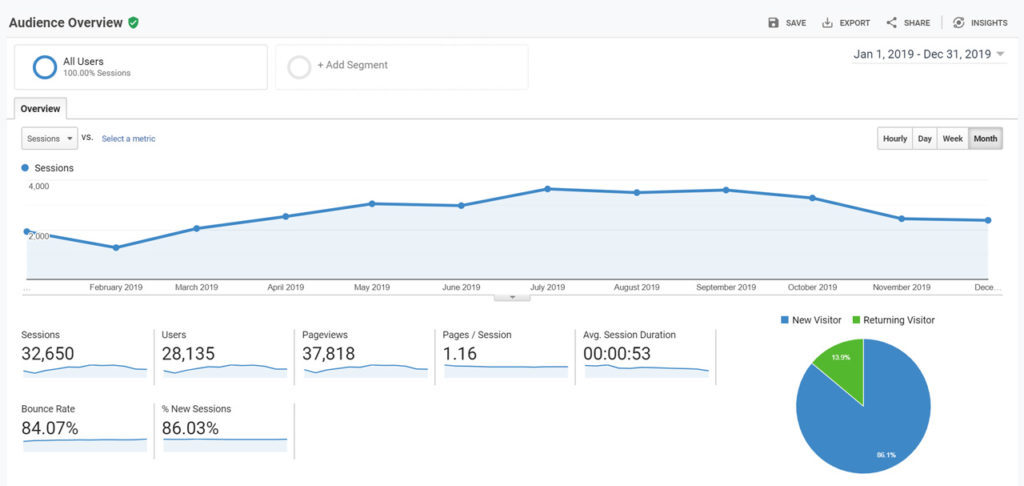This screenshot has height=486, width=1024.
Task: Switch chart granularity to Week
Action: tap(953, 138)
